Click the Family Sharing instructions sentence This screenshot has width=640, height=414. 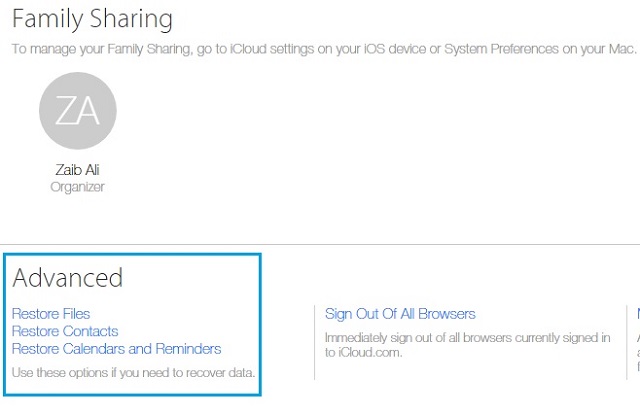324,49
